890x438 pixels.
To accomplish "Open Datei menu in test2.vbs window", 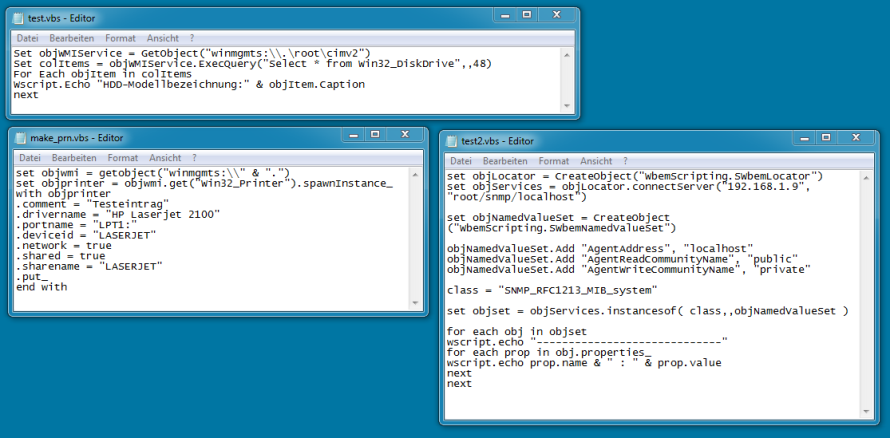I will tap(461, 161).
